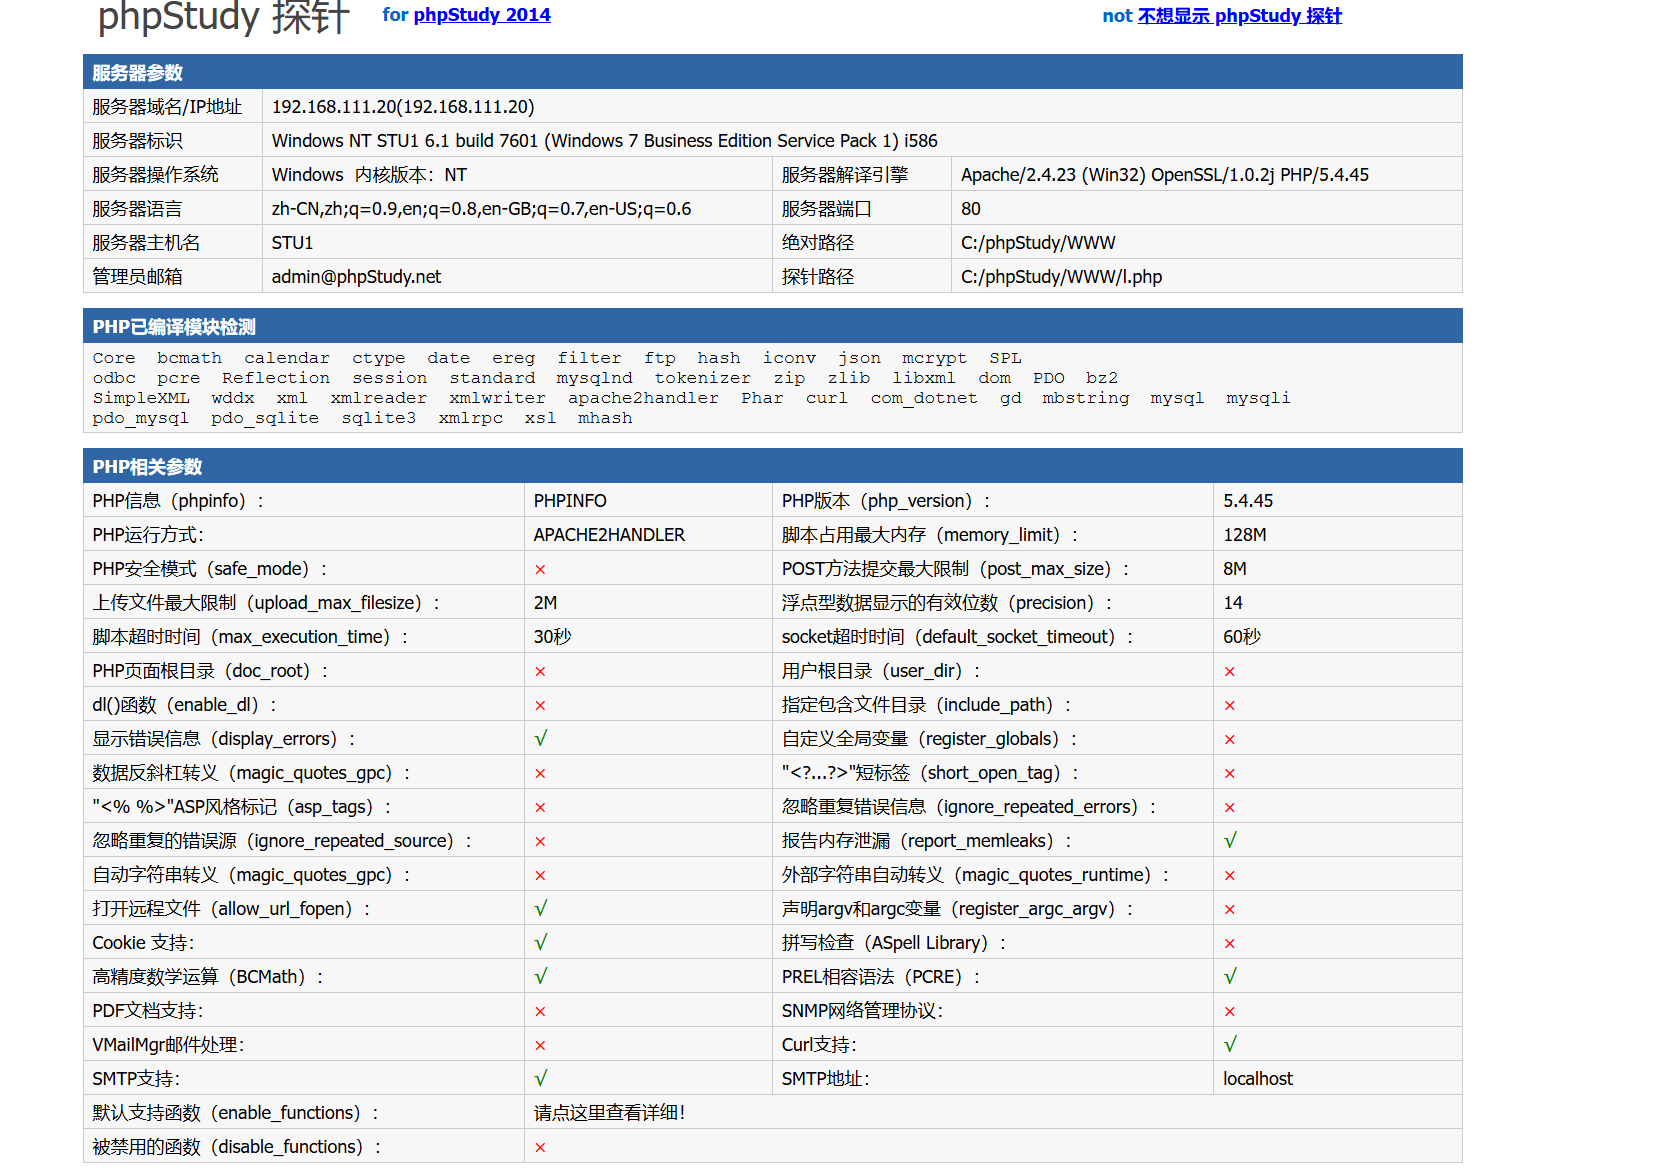Click the √ mark for allow_url_fopen
The image size is (1677, 1173).
pyautogui.click(x=540, y=909)
